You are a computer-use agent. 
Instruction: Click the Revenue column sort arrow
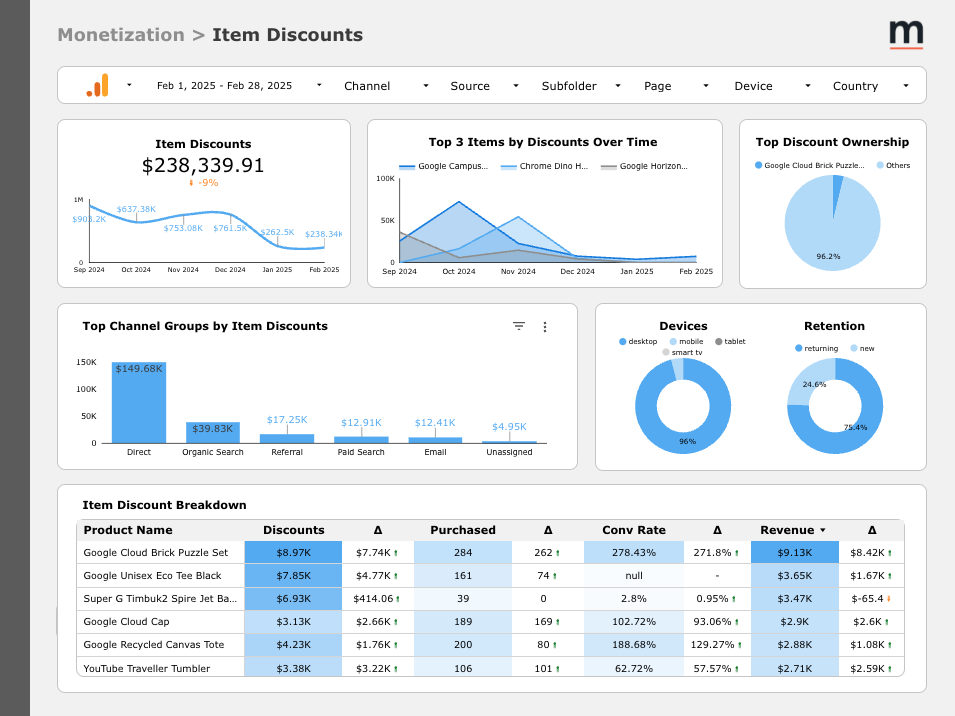[x=823, y=530]
